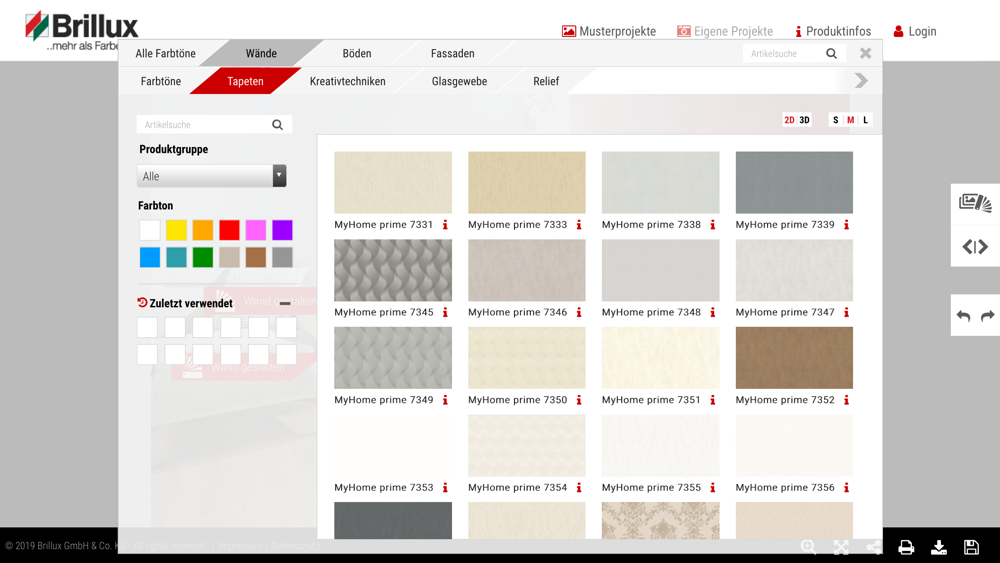Open info for MyHome prime 7349
Image resolution: width=1000 pixels, height=563 pixels.
[445, 400]
